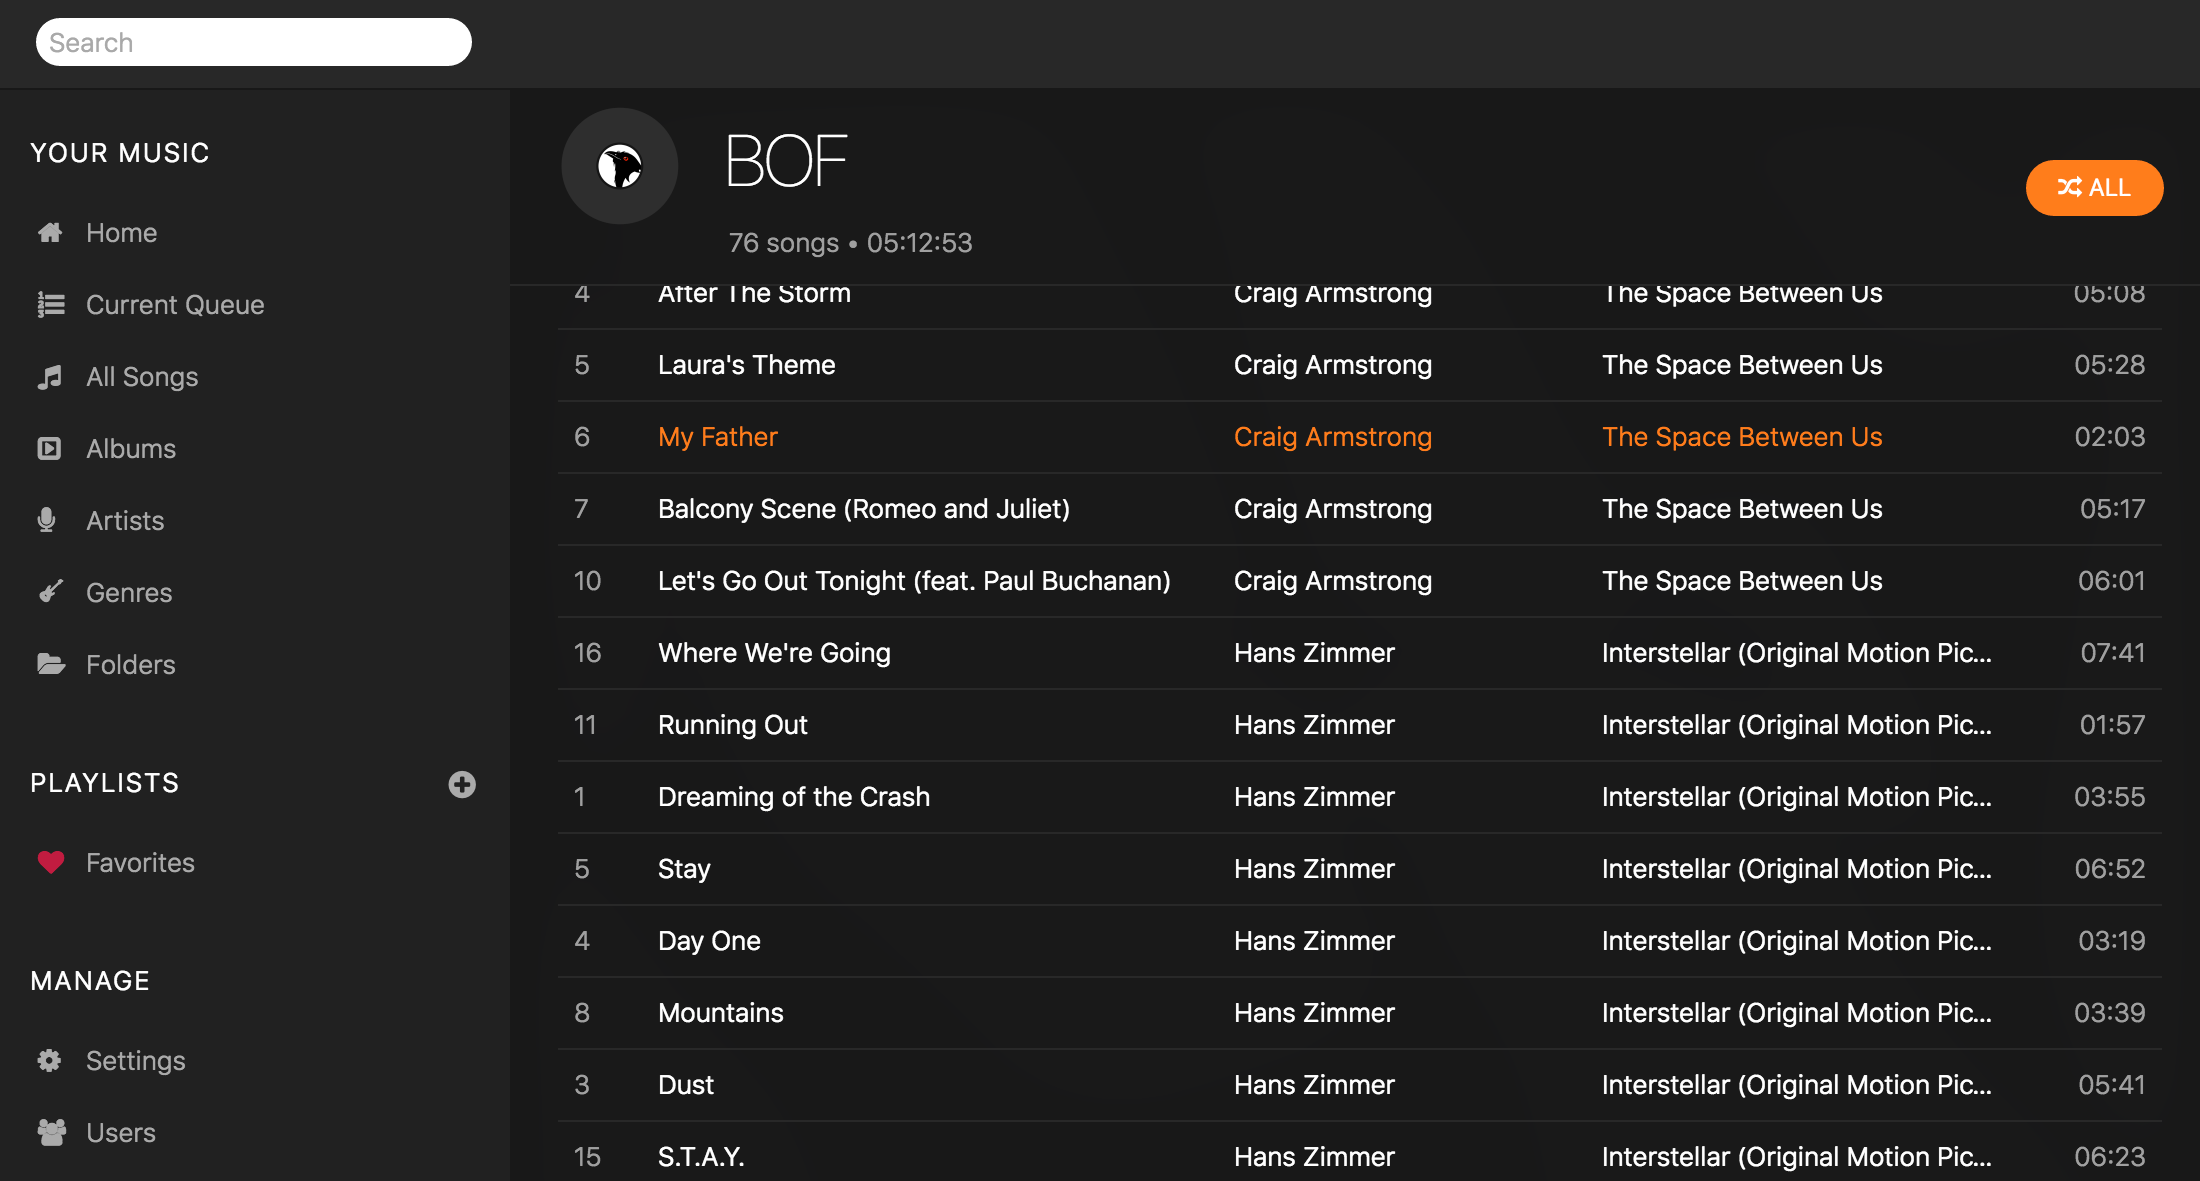Screen dimensions: 2200x1181
Task: Focus the Search input field
Action: click(254, 43)
